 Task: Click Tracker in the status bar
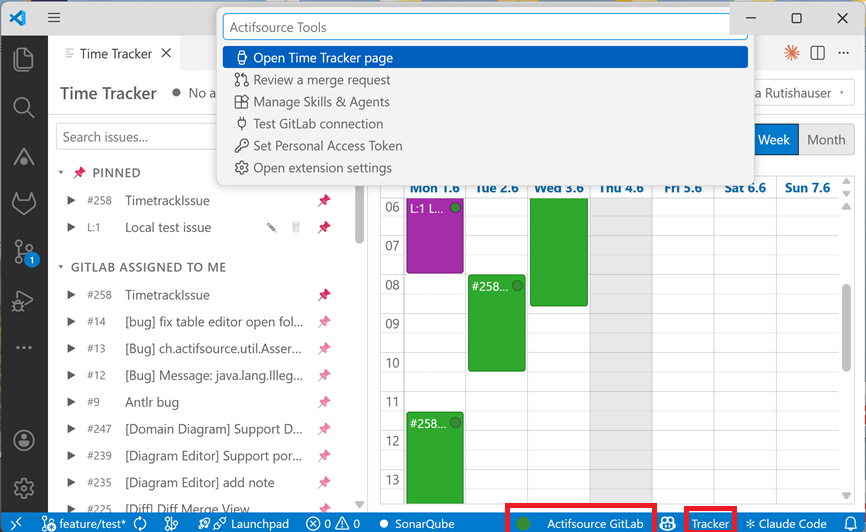click(710, 523)
